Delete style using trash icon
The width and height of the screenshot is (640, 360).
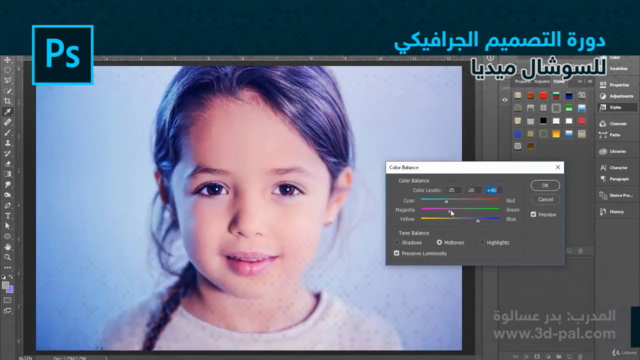tap(581, 251)
